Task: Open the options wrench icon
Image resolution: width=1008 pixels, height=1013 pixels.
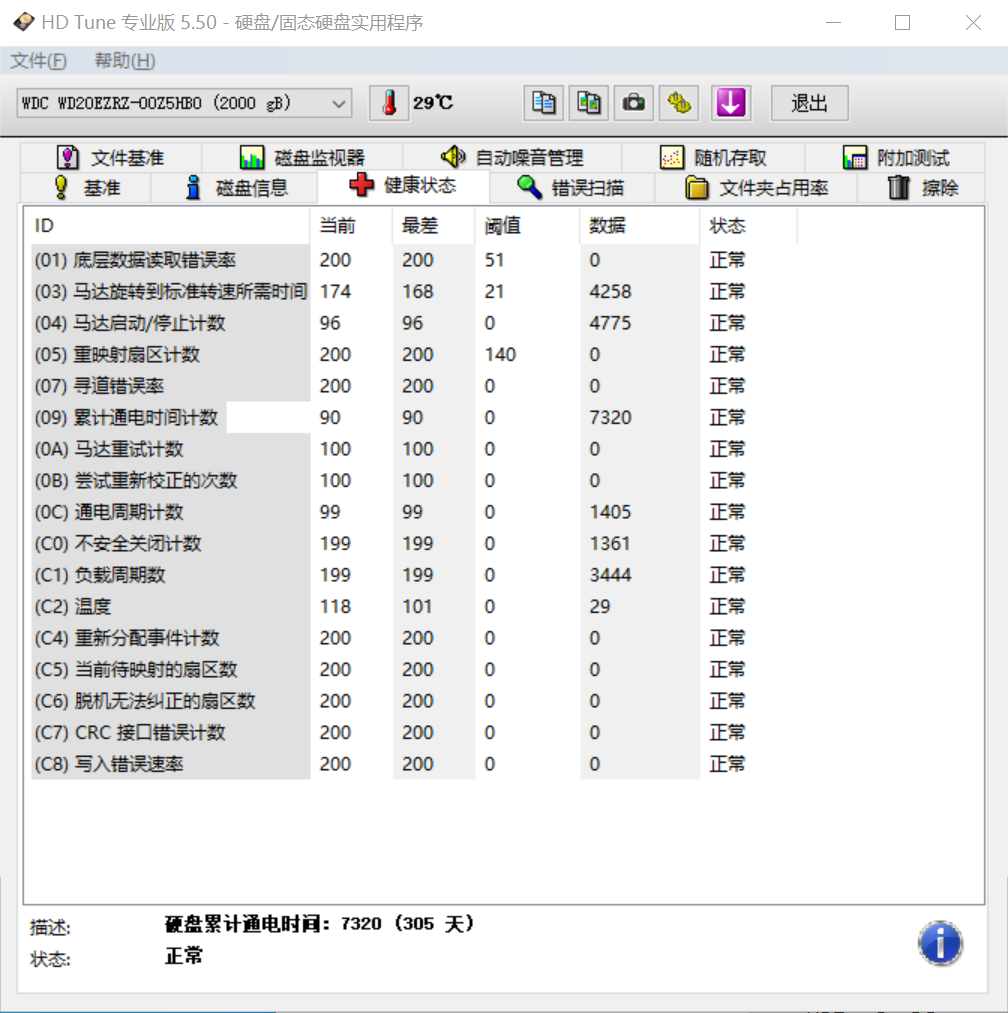Action: pyautogui.click(x=679, y=103)
